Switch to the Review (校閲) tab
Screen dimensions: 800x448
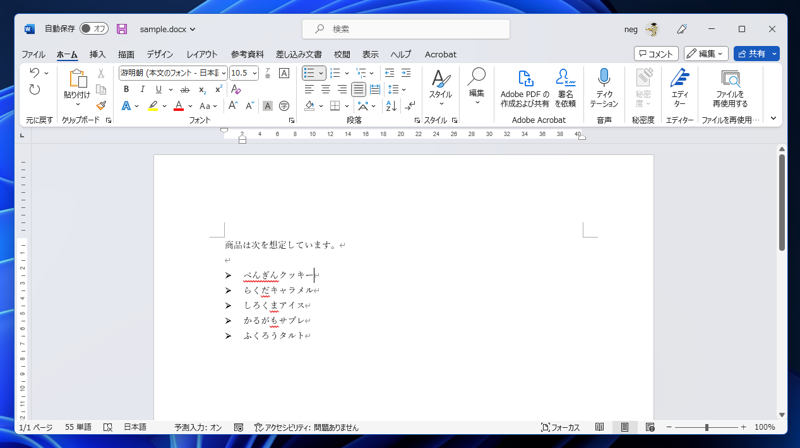(x=342, y=54)
